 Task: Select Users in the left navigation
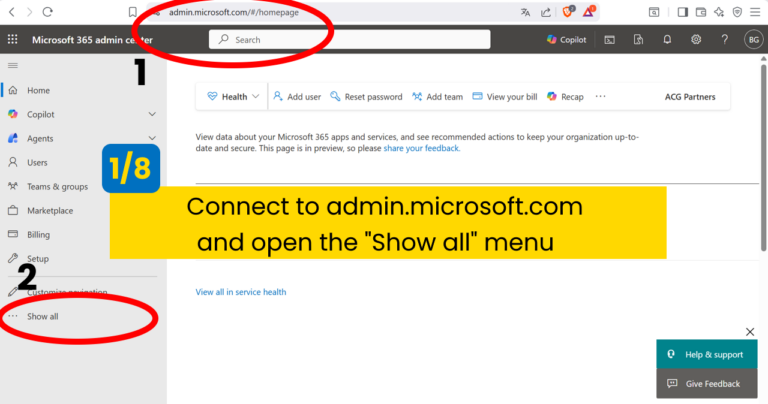[37, 162]
